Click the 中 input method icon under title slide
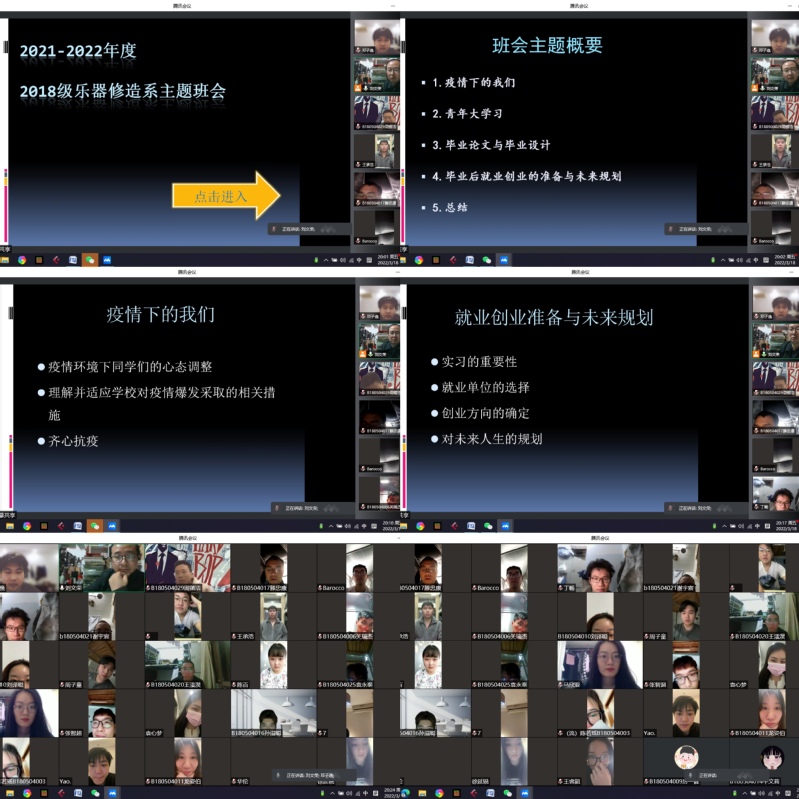This screenshot has height=799, width=799. 361,260
